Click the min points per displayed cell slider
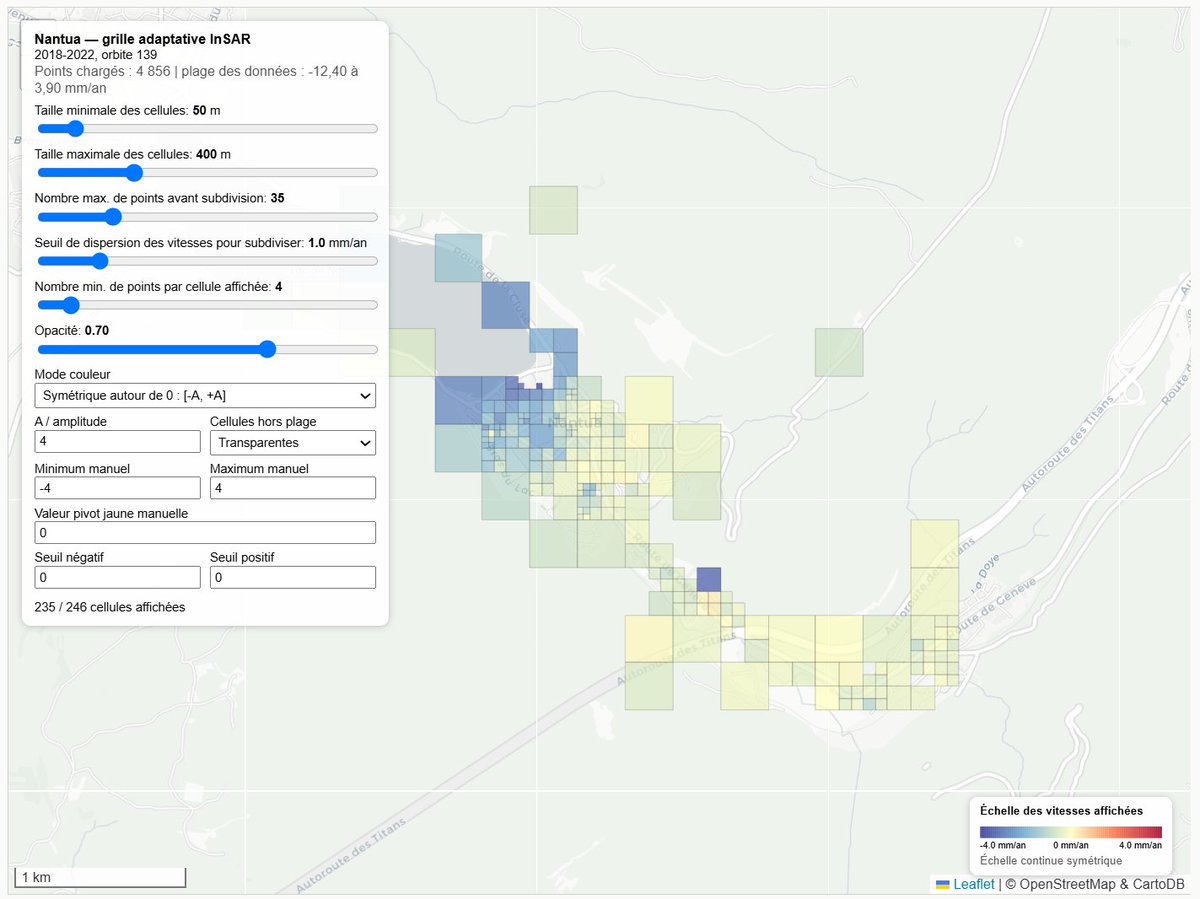This screenshot has width=1200, height=899. [207, 305]
